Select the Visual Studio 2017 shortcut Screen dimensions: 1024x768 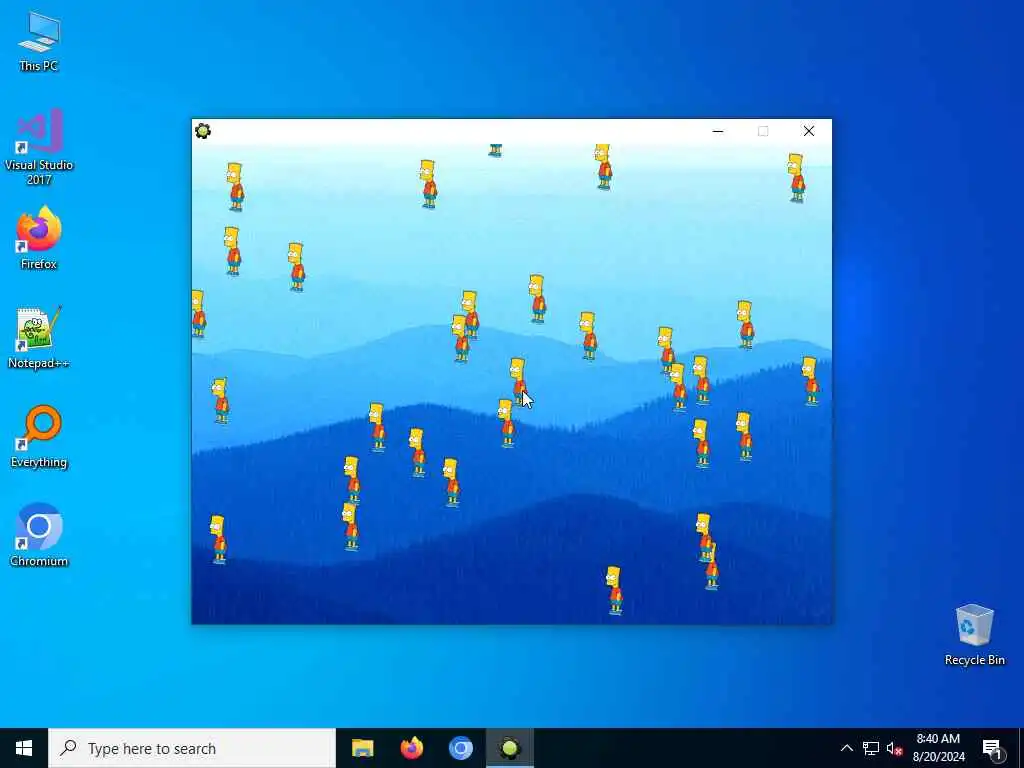pos(39,146)
